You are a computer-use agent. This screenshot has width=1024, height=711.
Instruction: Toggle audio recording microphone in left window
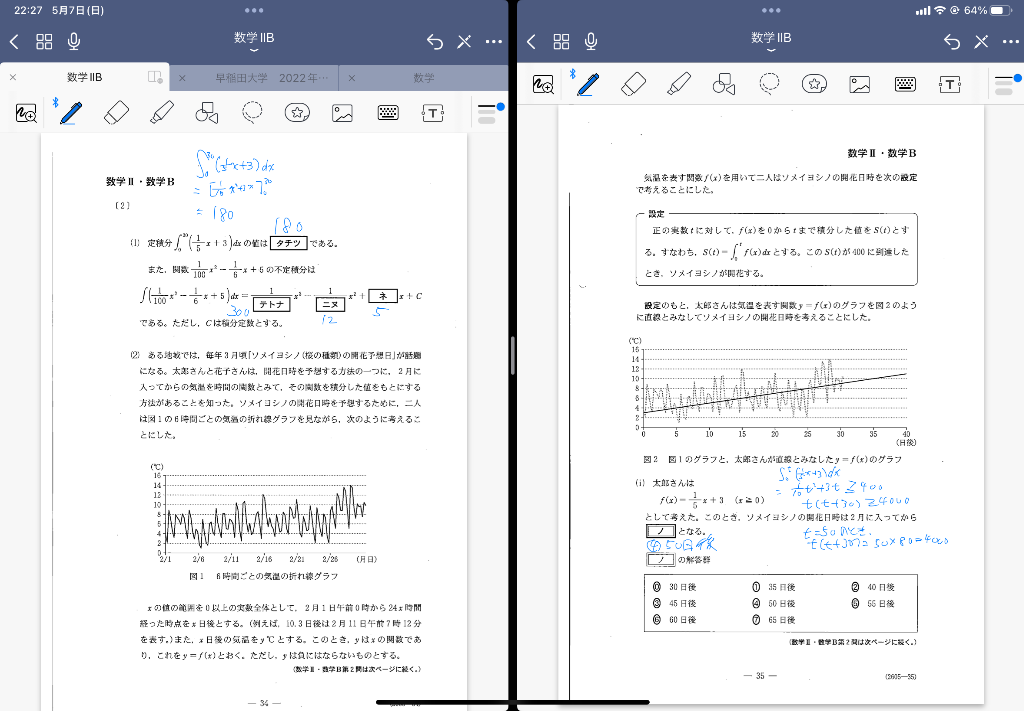[74, 41]
